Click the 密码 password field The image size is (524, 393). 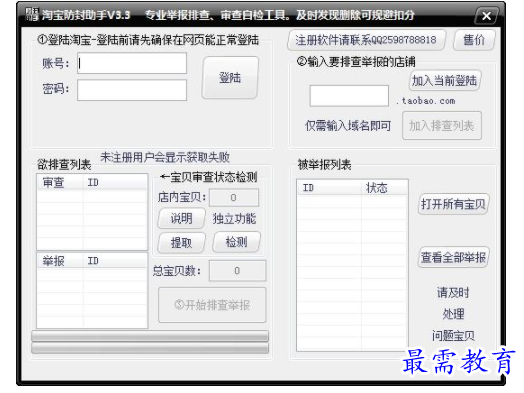pos(132,90)
